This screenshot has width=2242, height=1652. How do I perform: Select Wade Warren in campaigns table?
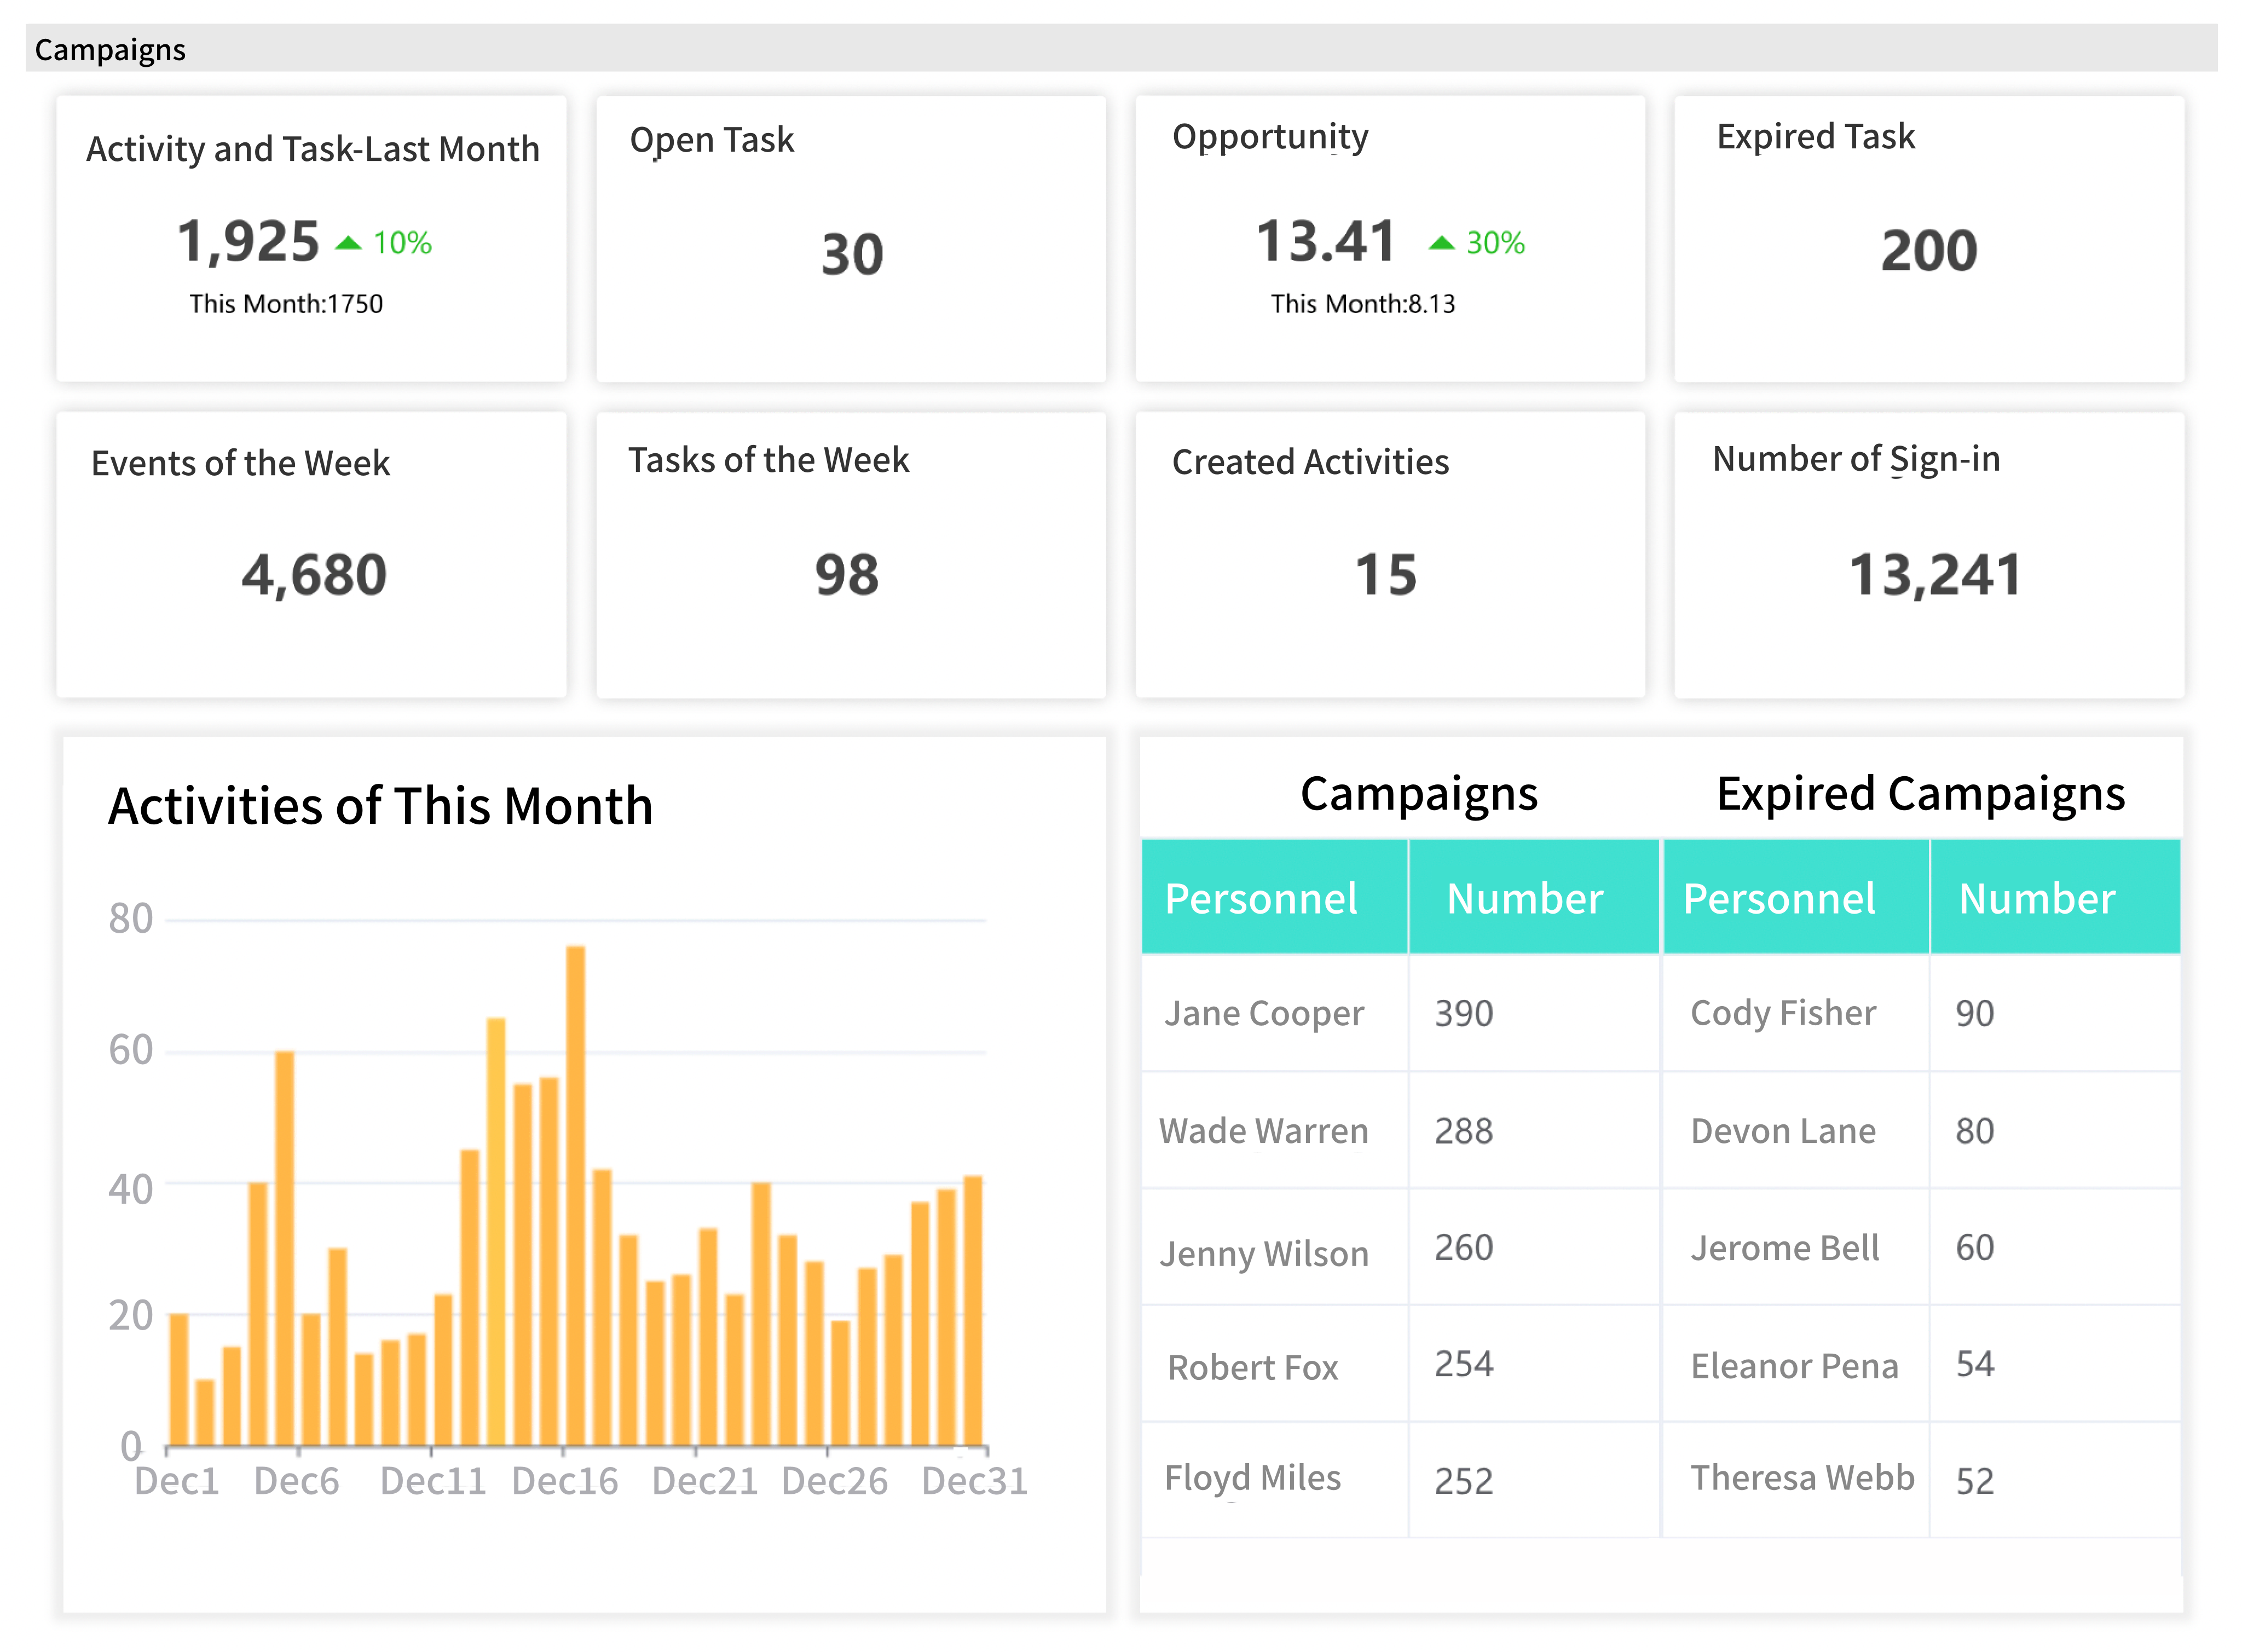(1263, 1131)
